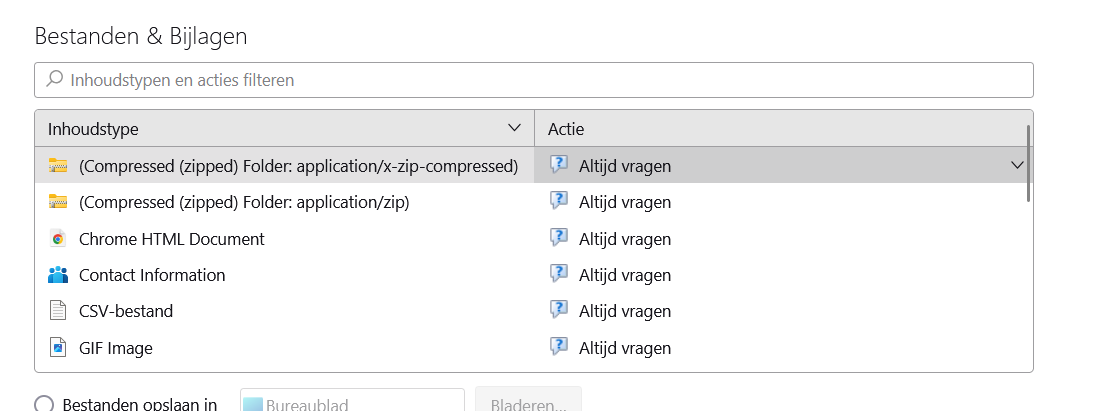Click Altijd vragen for application/zip row
Viewport: 1096px width, 411px height.
coord(624,202)
